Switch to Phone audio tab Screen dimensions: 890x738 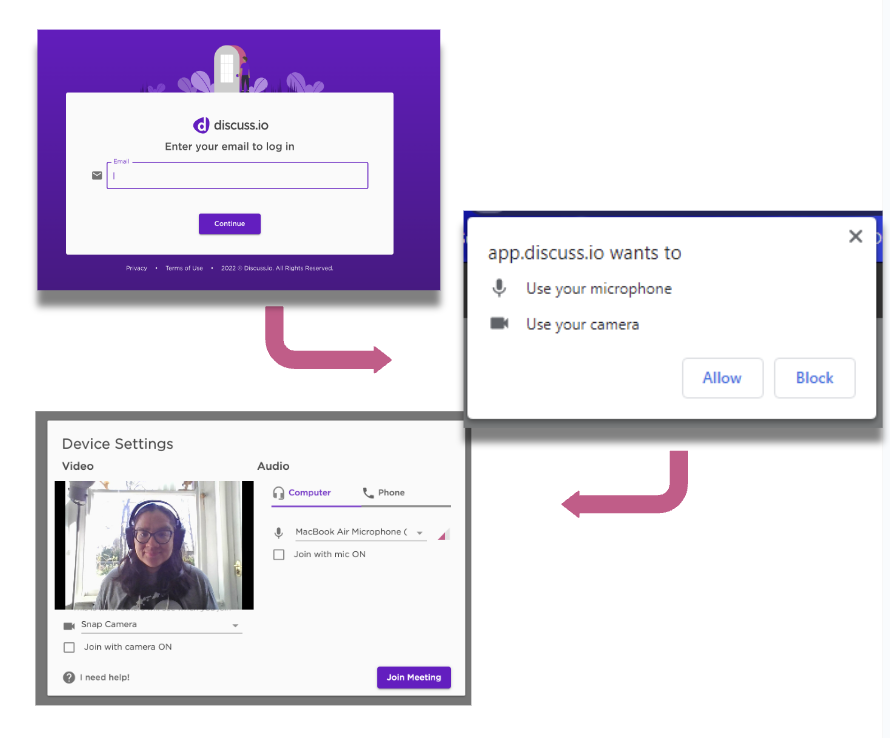tap(391, 493)
